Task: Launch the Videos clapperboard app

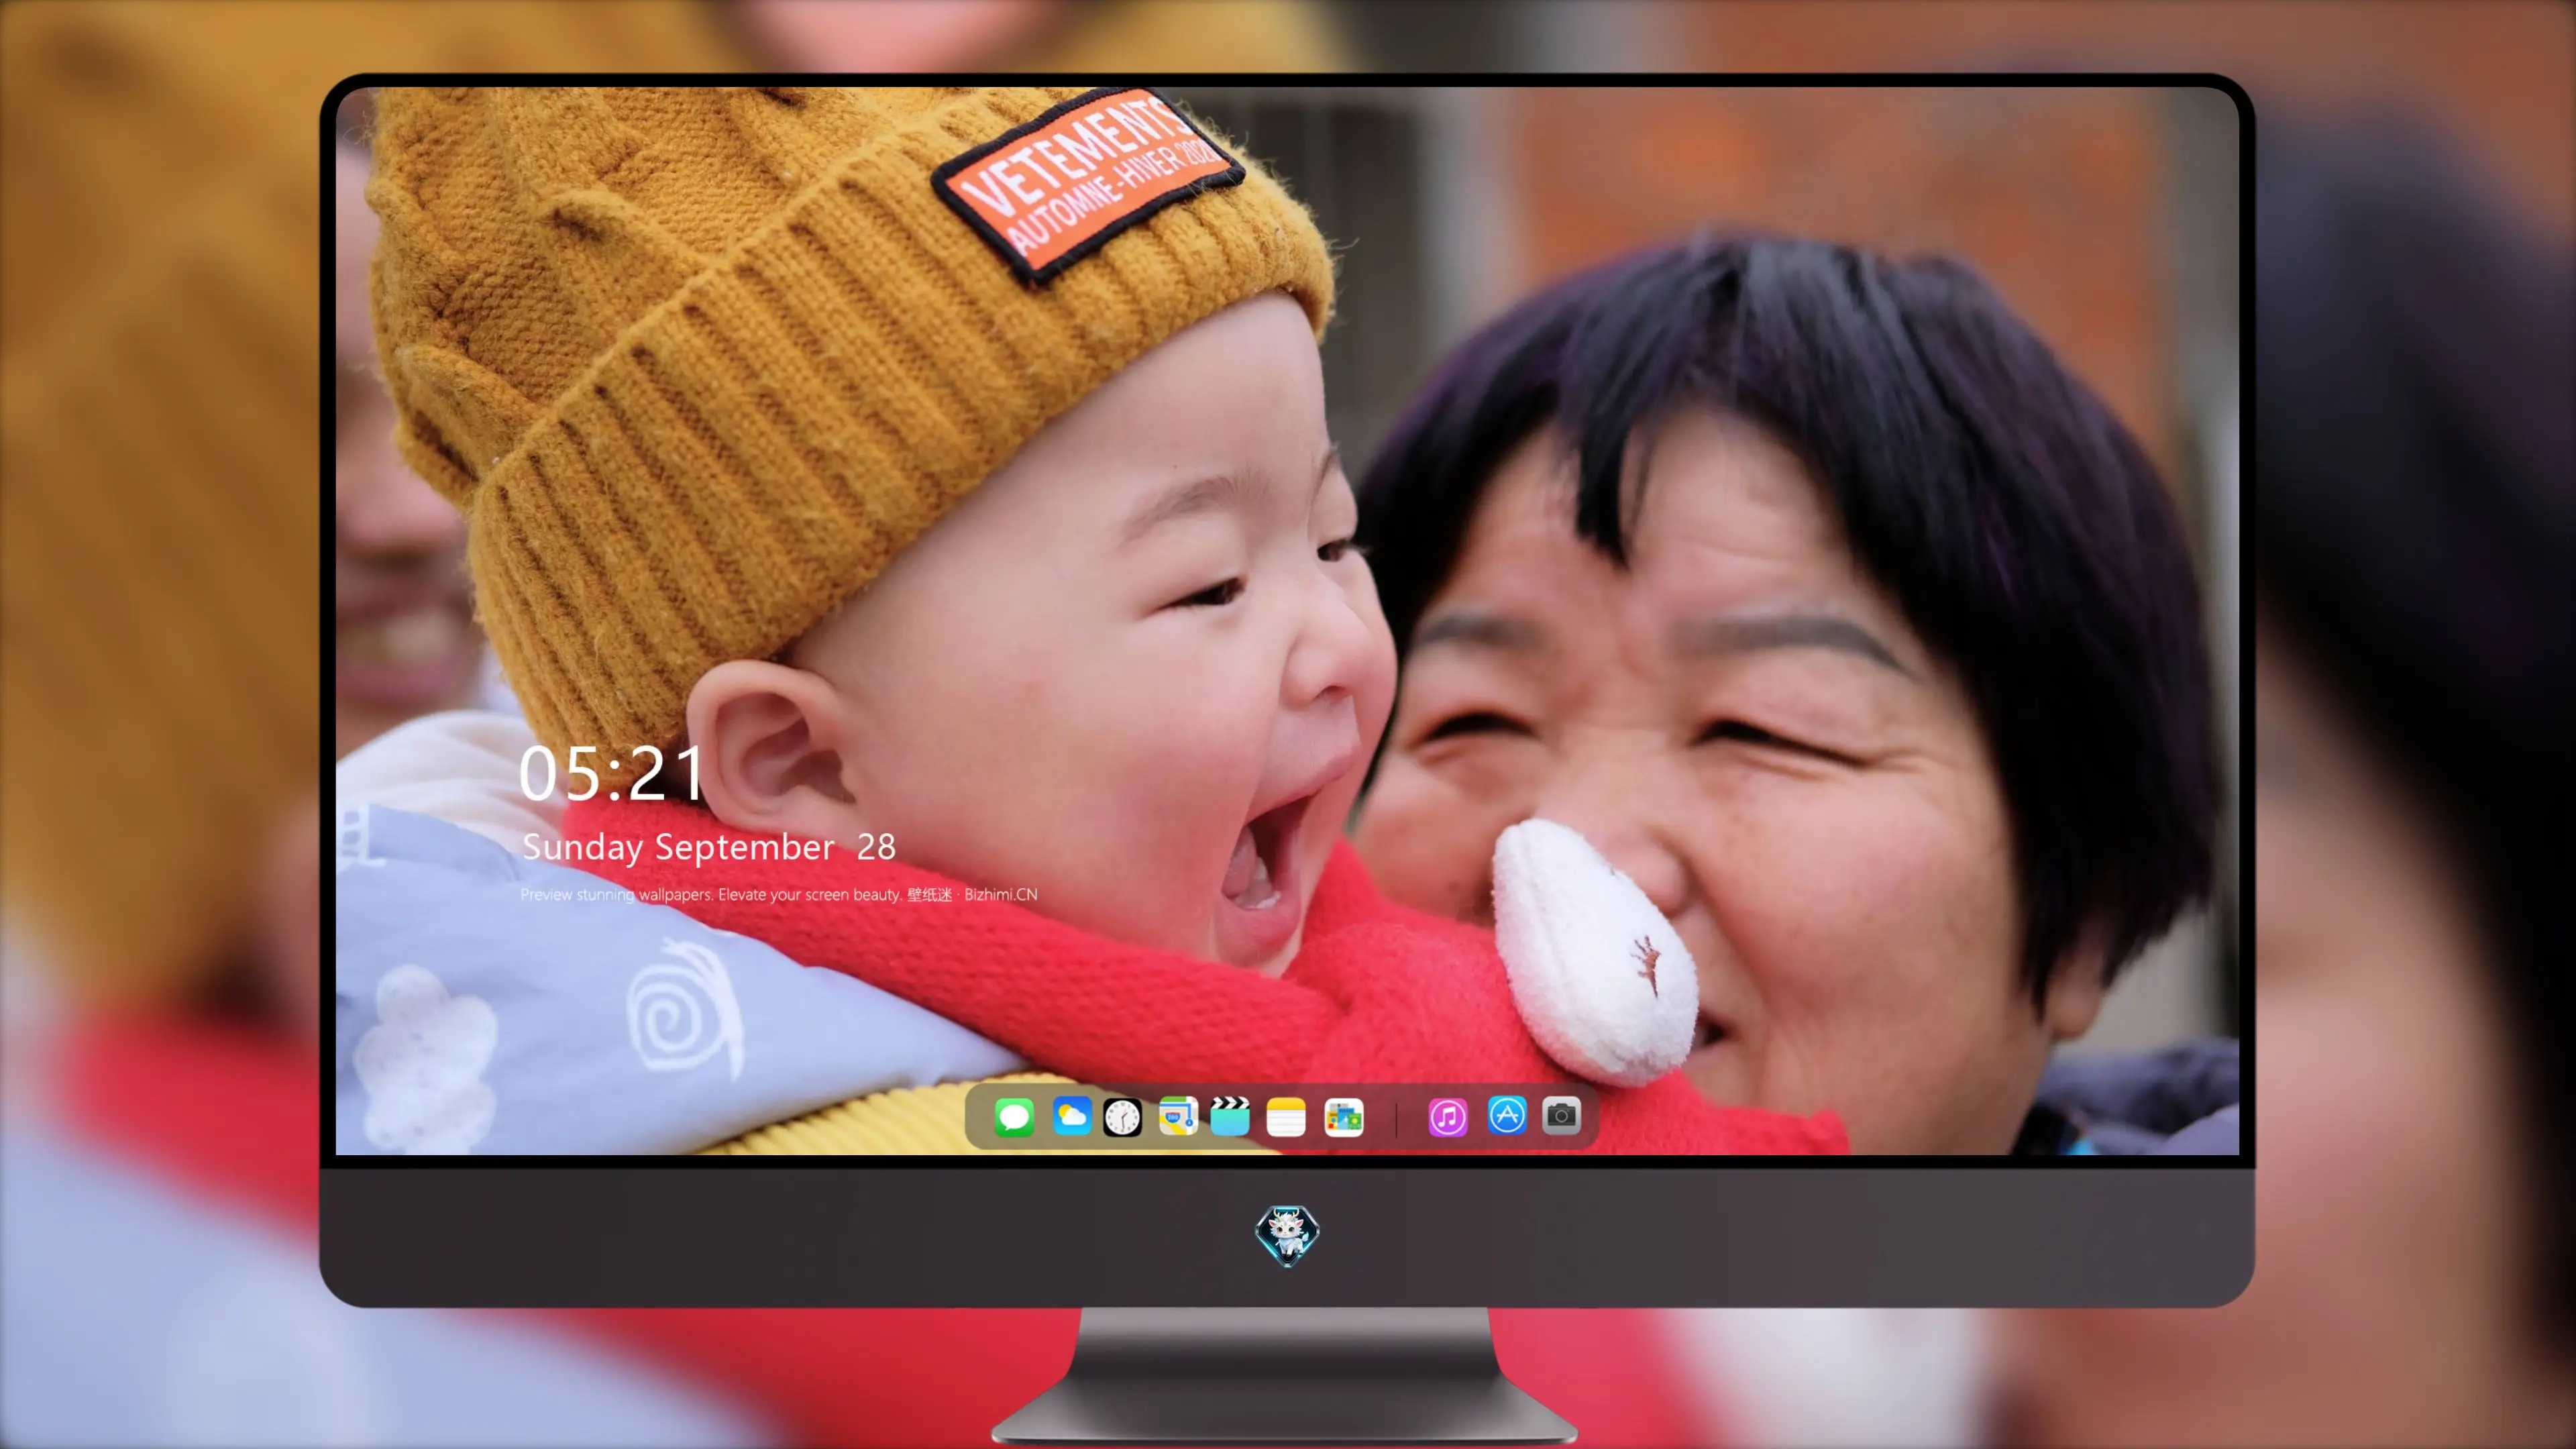Action: pos(1230,1116)
